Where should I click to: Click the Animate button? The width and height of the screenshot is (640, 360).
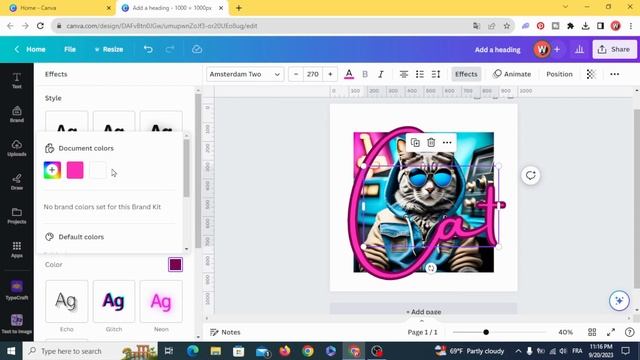point(512,74)
